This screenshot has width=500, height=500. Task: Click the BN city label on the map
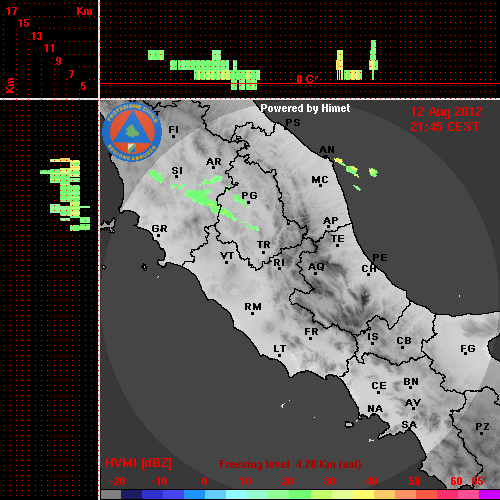click(x=411, y=382)
